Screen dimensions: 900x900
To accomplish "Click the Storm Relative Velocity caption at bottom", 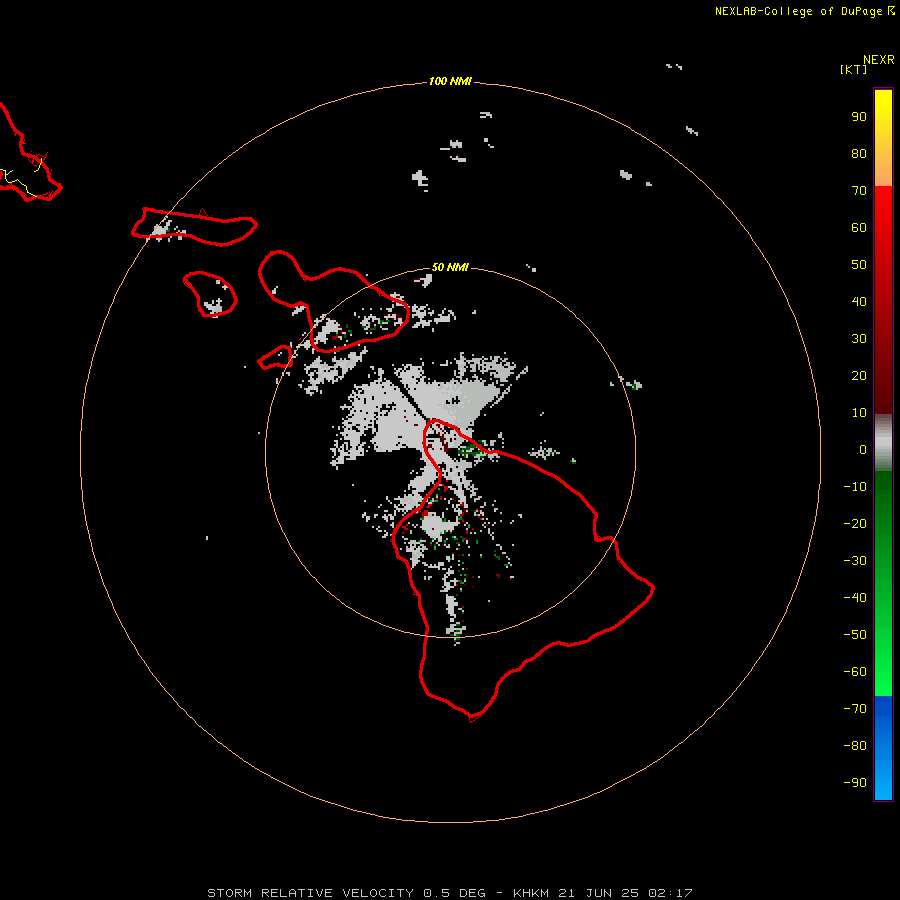I will coord(449,893).
